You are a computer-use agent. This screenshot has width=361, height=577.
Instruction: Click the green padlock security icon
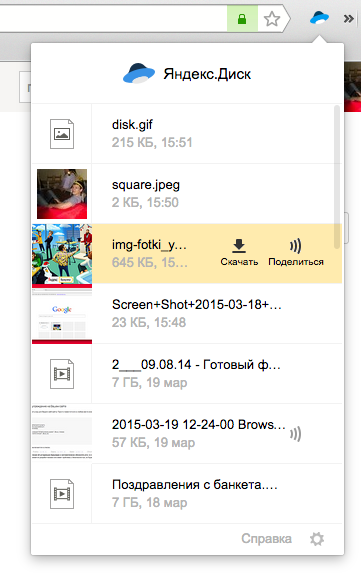pos(242,19)
